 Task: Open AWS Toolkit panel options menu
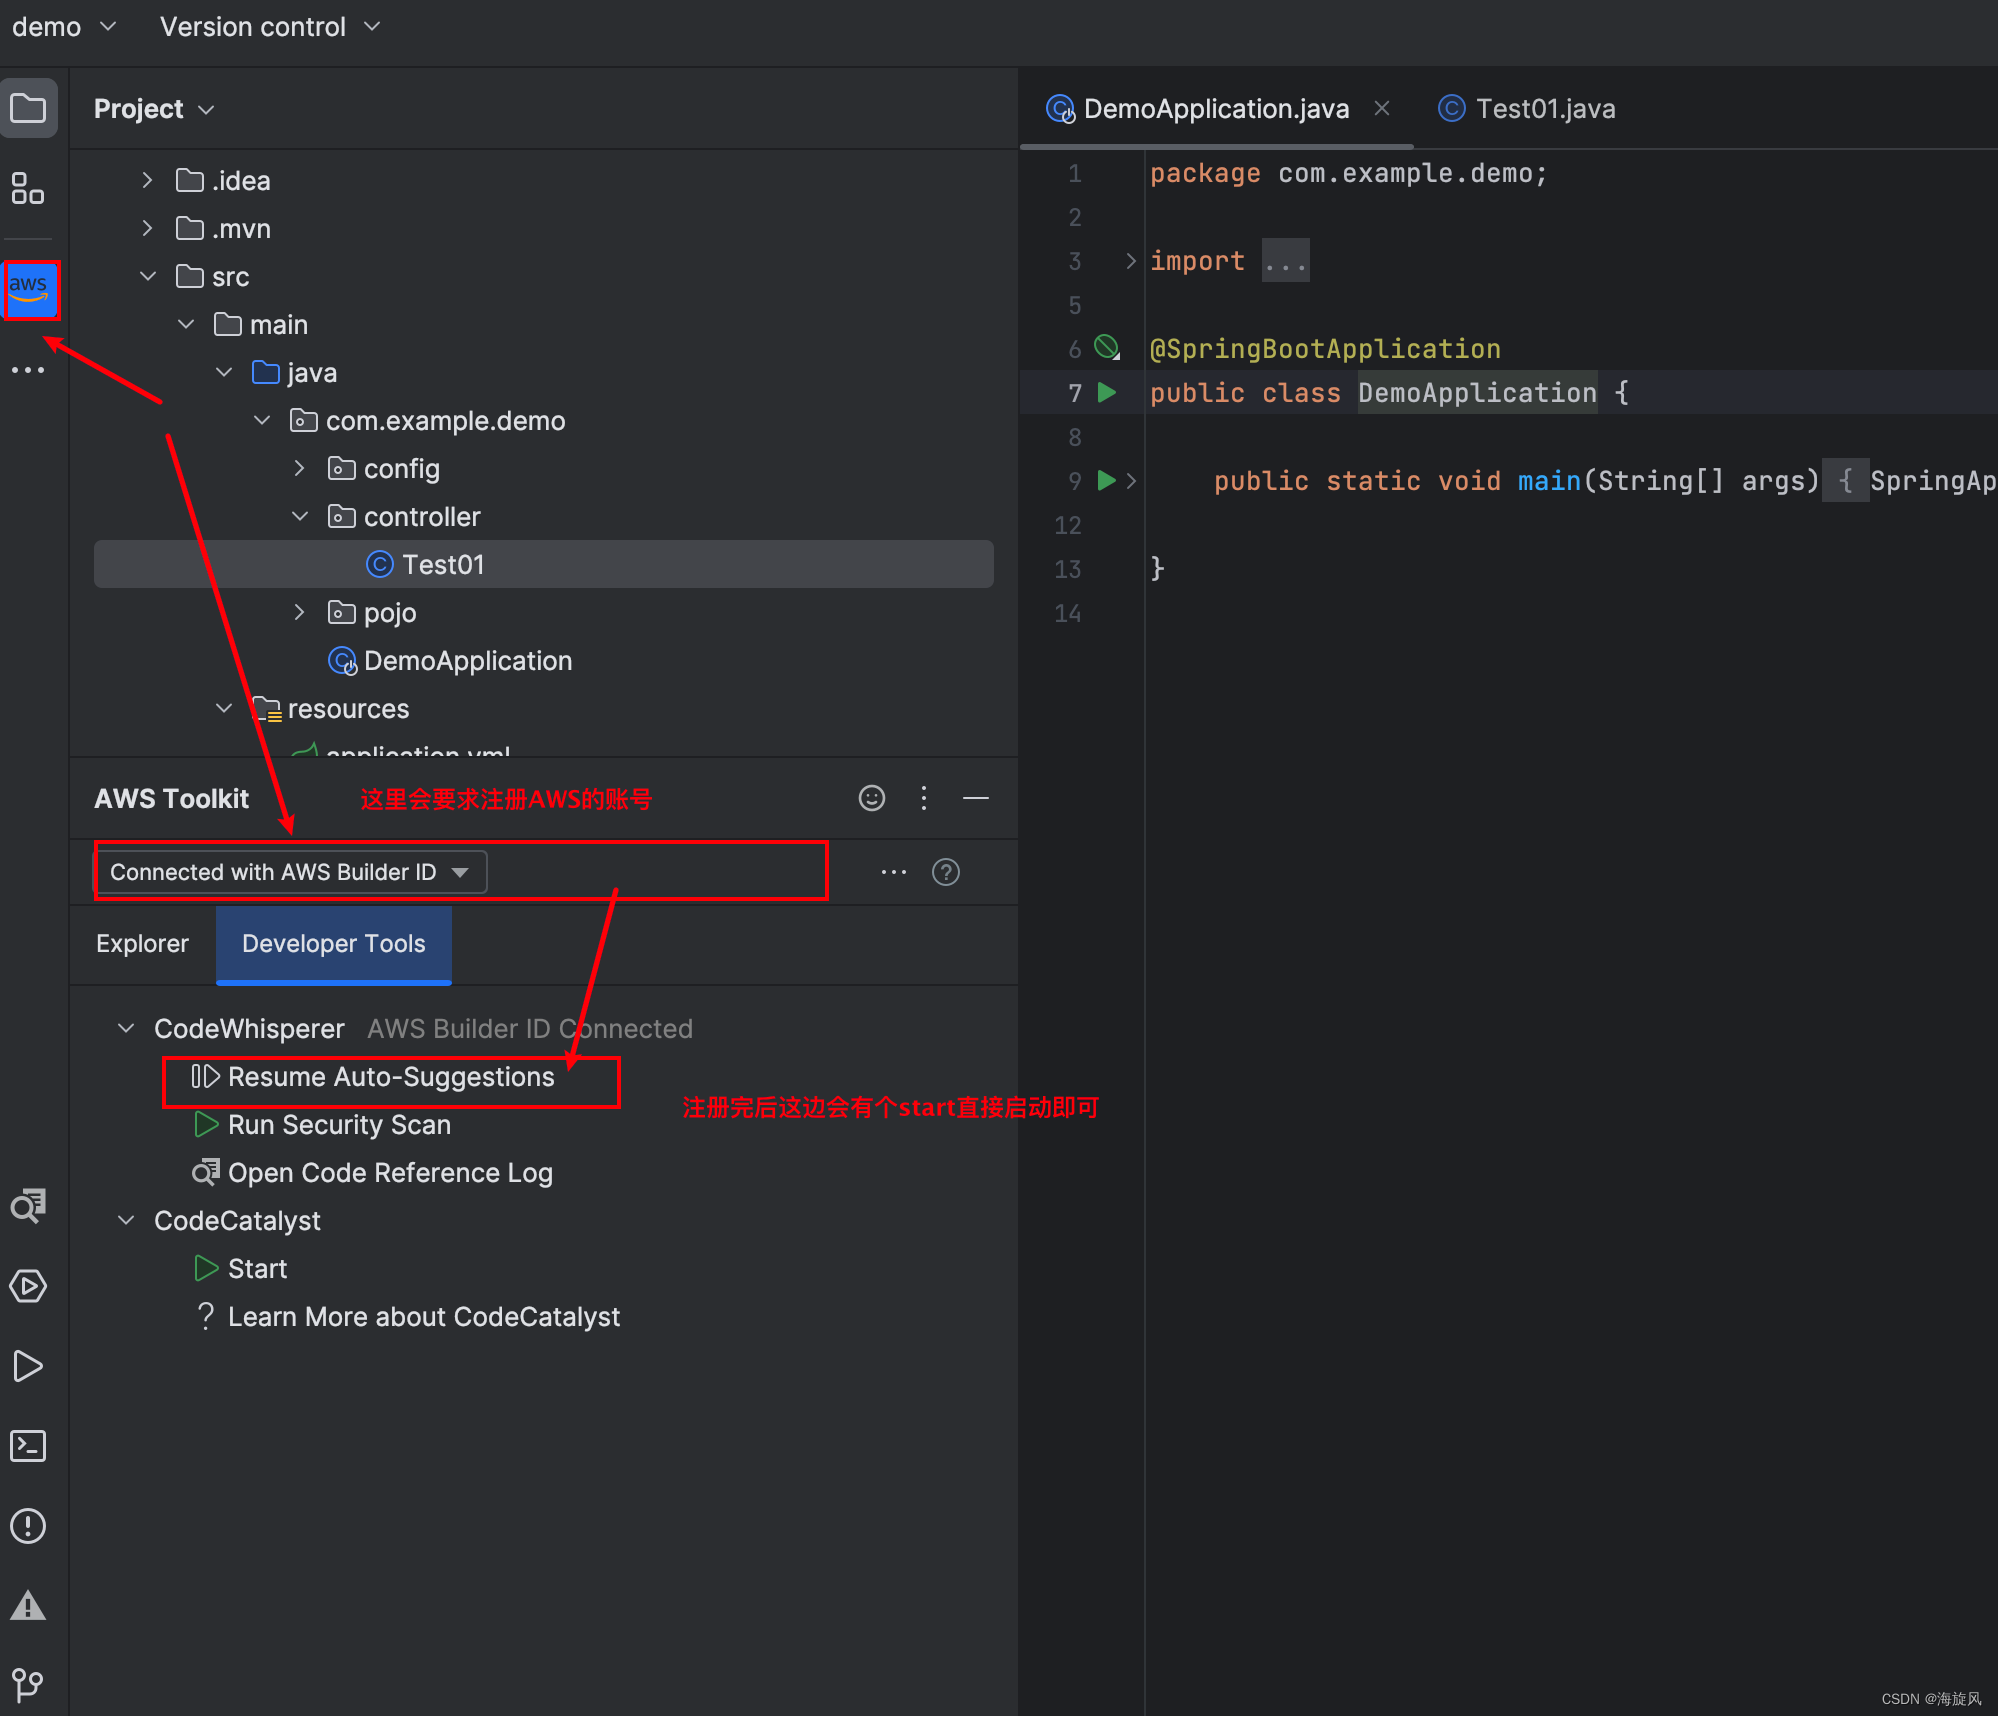(x=924, y=798)
